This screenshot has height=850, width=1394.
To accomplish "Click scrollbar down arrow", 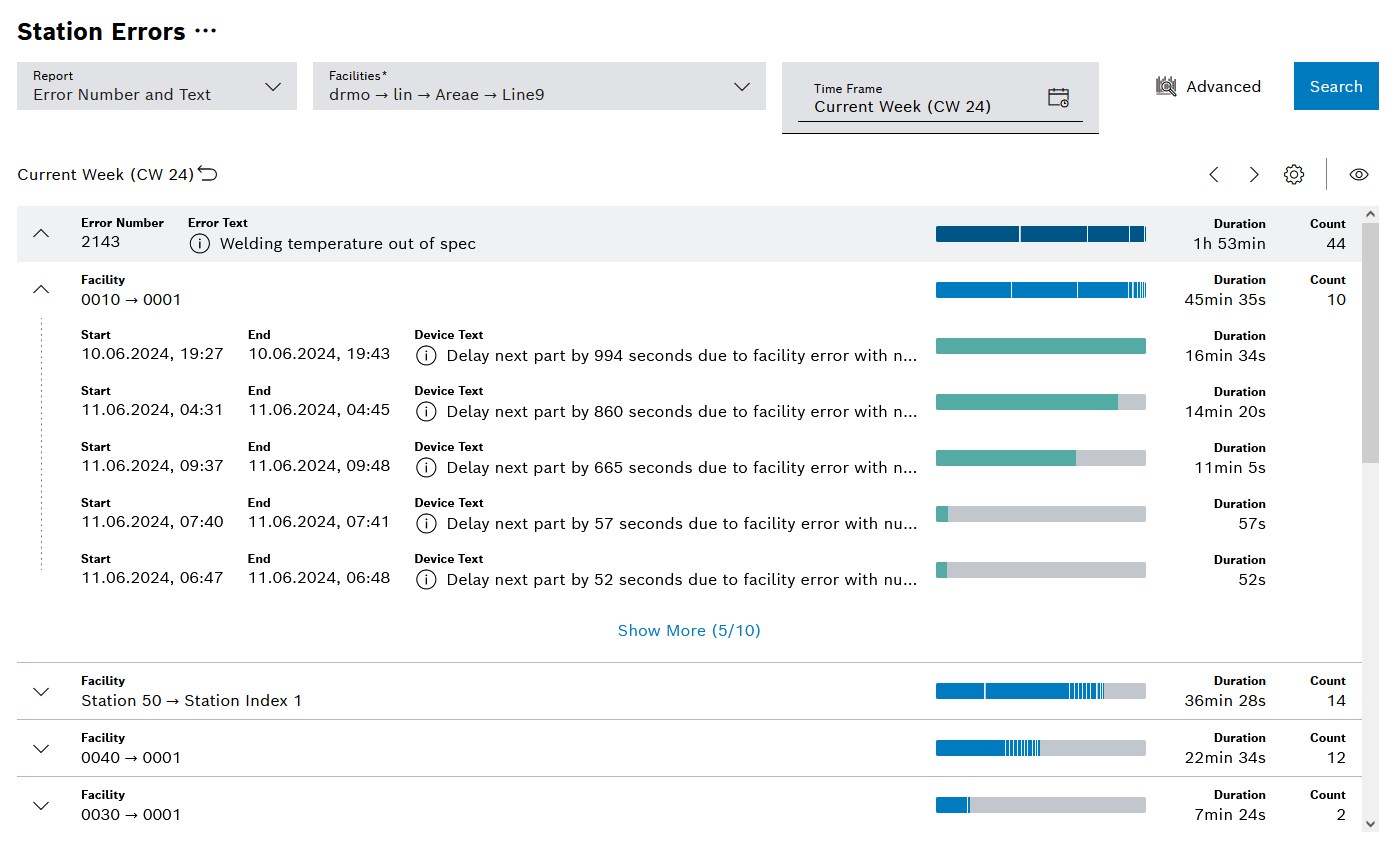I will (x=1370, y=823).
